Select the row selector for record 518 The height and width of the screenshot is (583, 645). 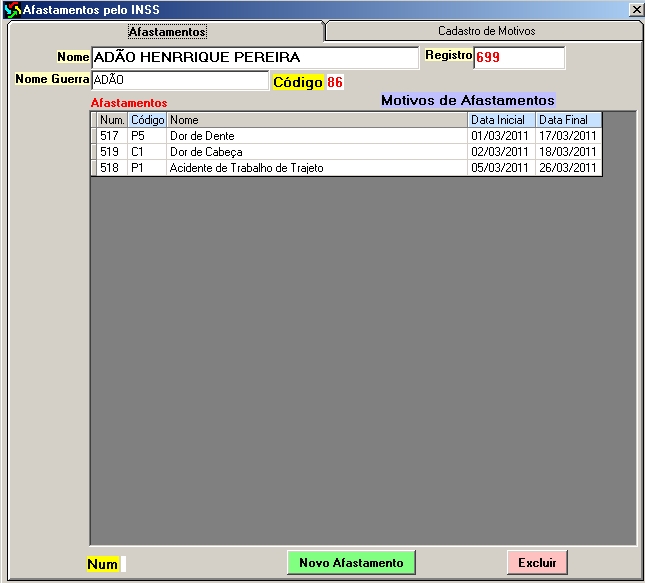(x=94, y=168)
